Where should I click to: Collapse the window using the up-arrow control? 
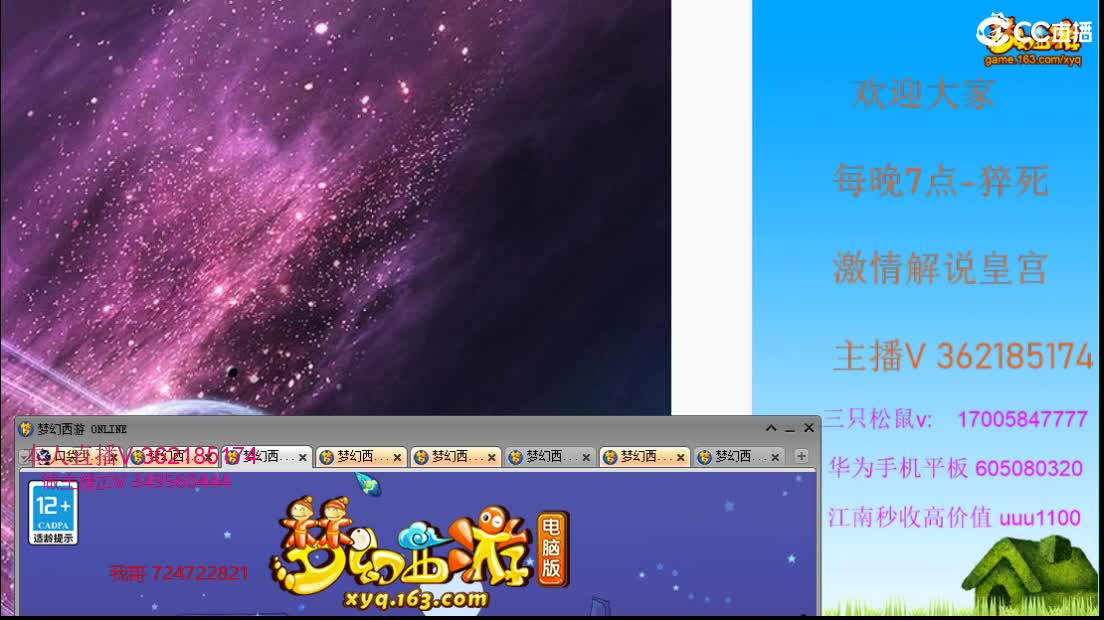click(x=771, y=427)
